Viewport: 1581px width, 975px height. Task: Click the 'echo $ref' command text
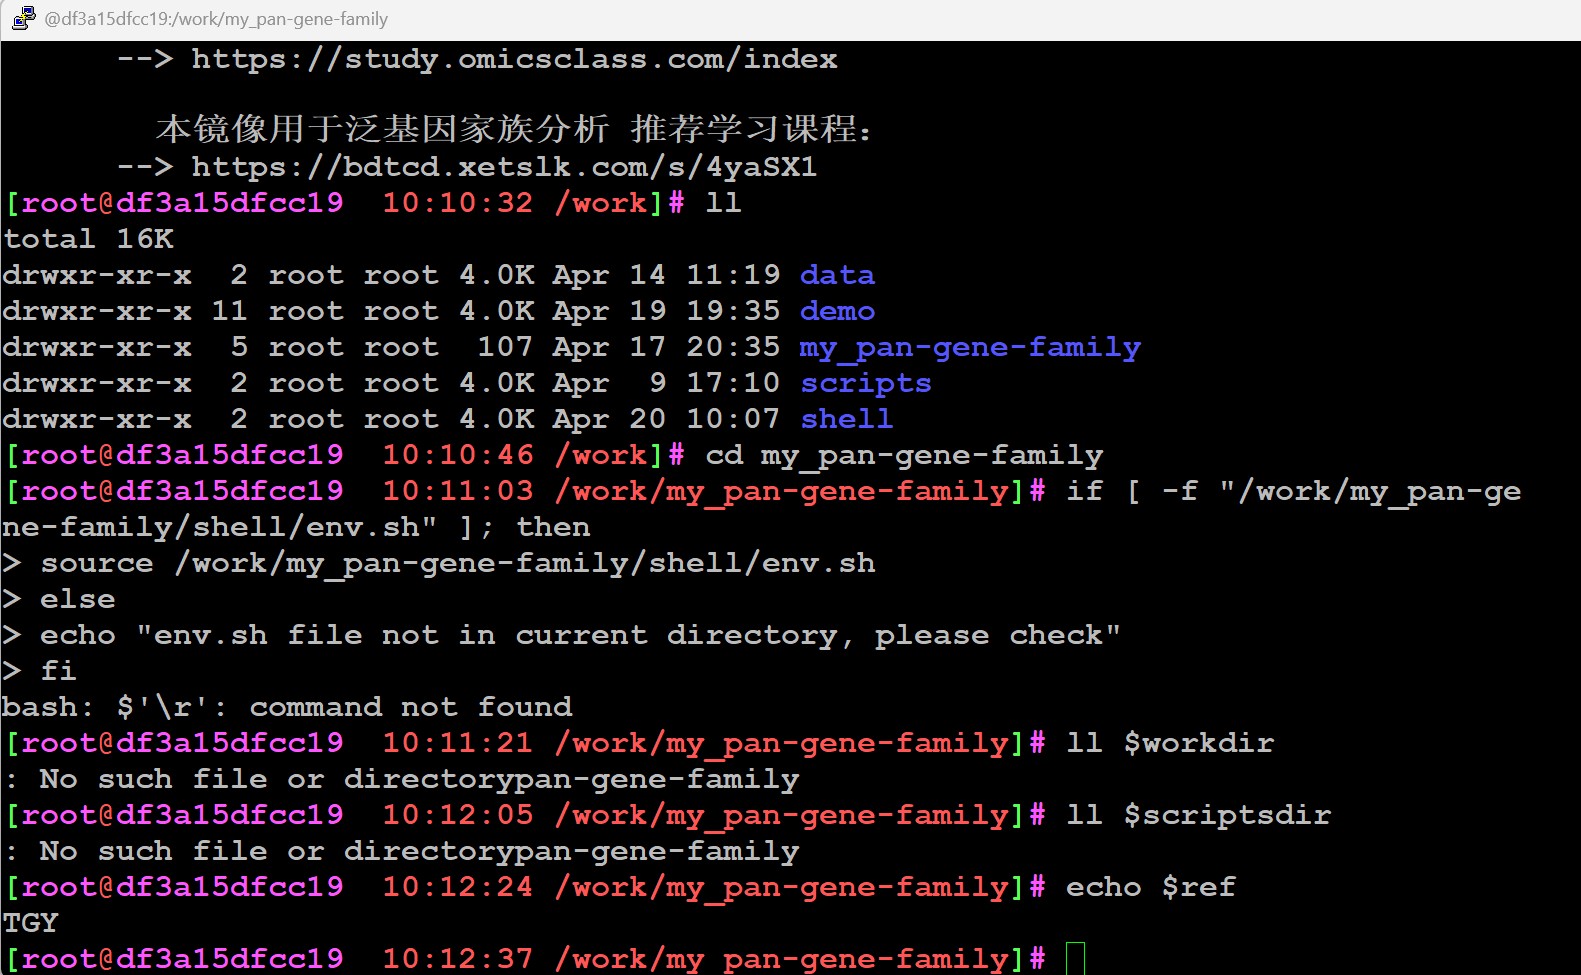coord(1150,887)
